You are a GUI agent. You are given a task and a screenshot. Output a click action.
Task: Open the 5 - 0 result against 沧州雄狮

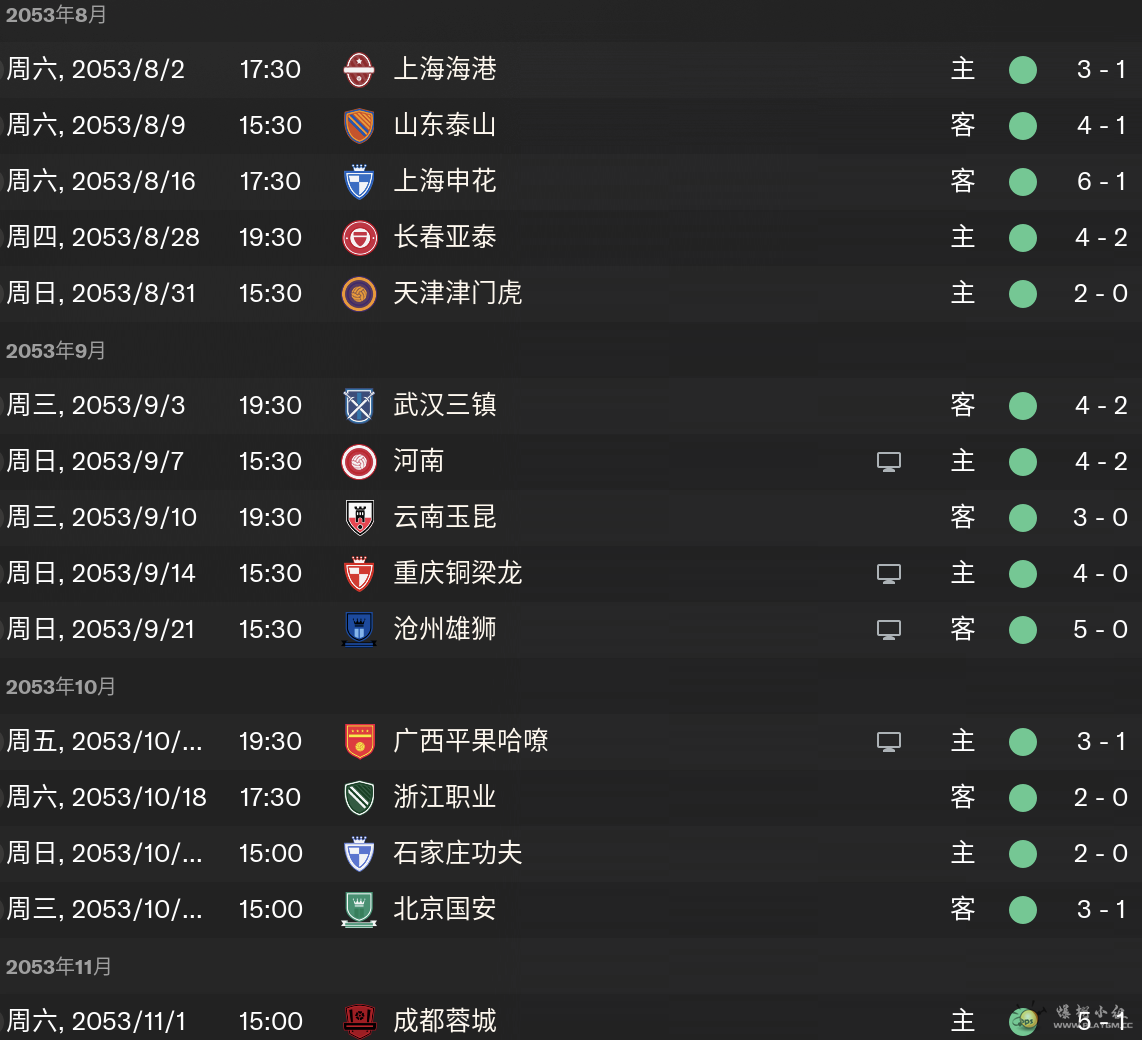coord(1100,629)
